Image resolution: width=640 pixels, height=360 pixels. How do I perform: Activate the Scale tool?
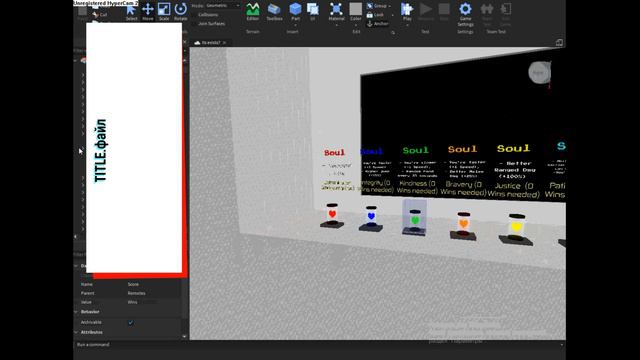[164, 12]
